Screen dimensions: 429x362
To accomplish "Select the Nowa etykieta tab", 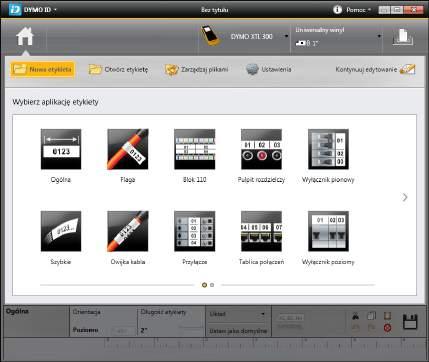I will coord(42,69).
